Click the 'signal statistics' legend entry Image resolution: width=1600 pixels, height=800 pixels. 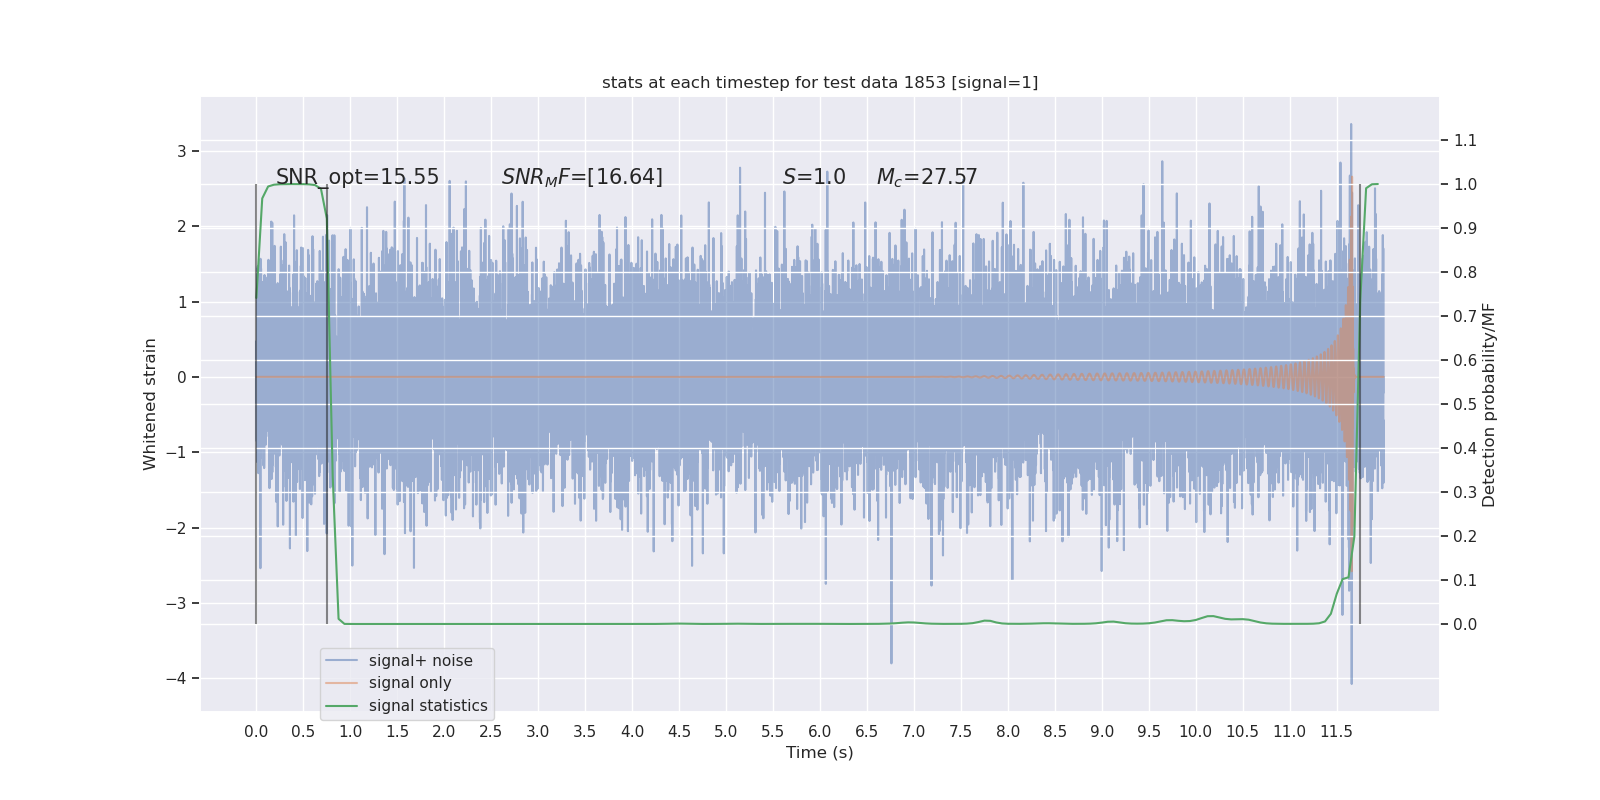[x=428, y=706]
